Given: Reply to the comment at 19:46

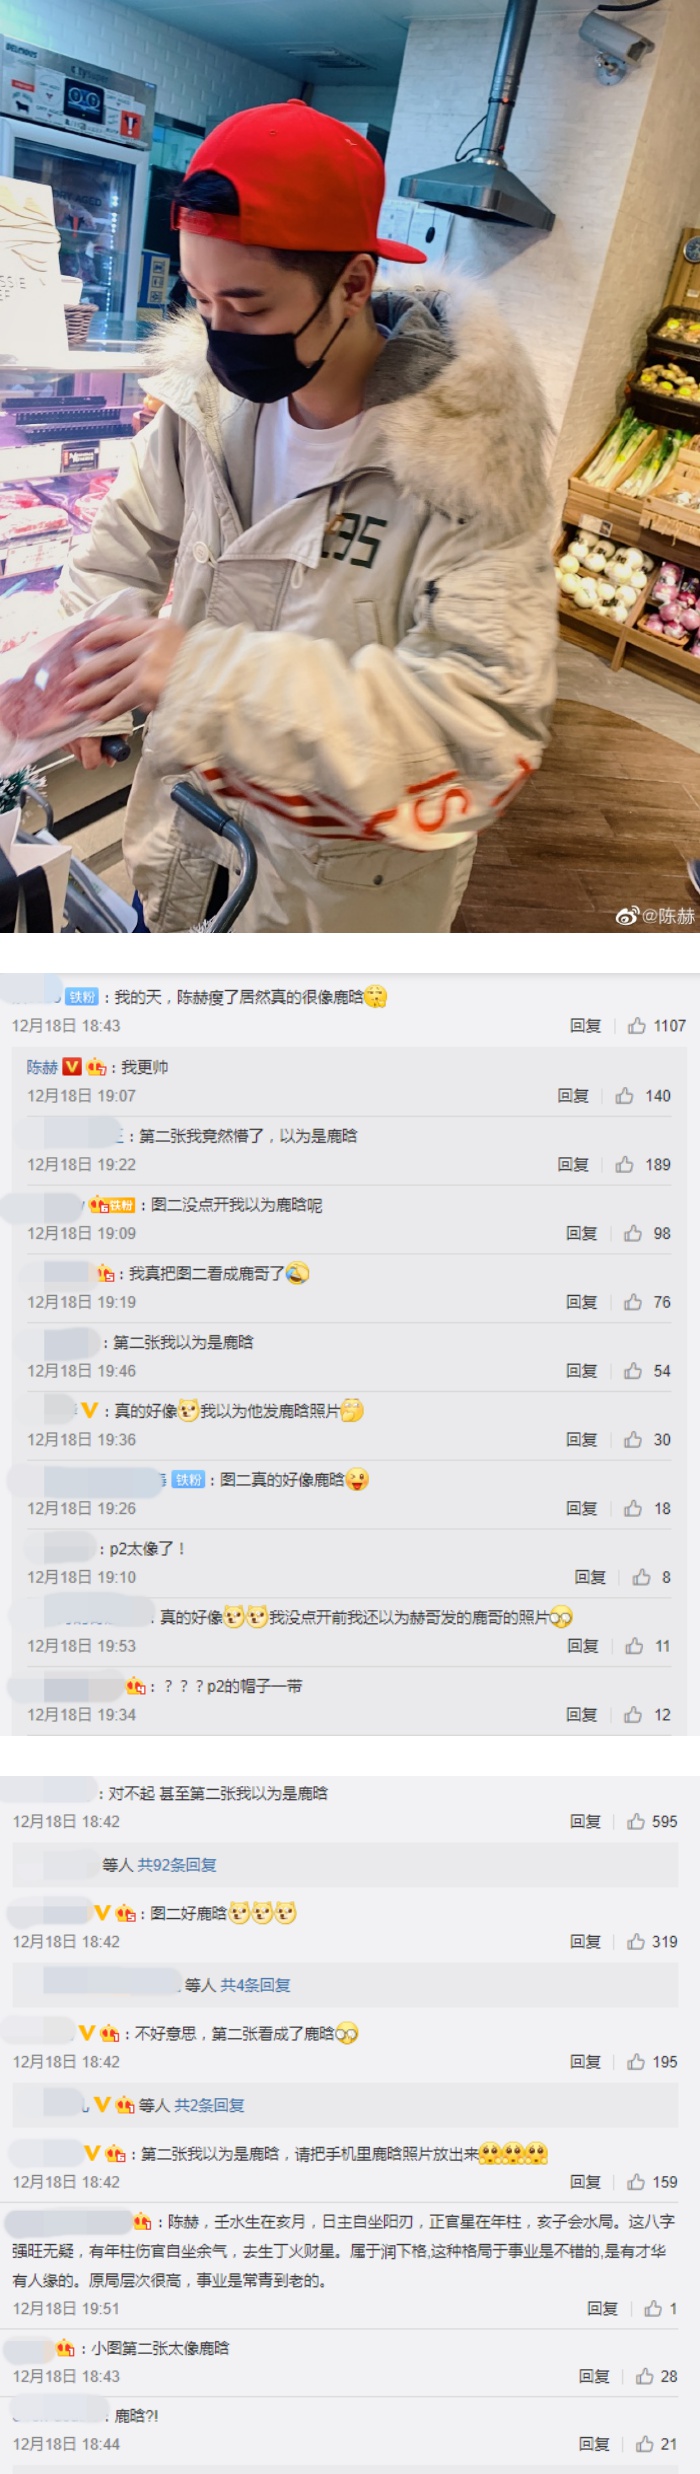Looking at the screenshot, I should 581,1370.
